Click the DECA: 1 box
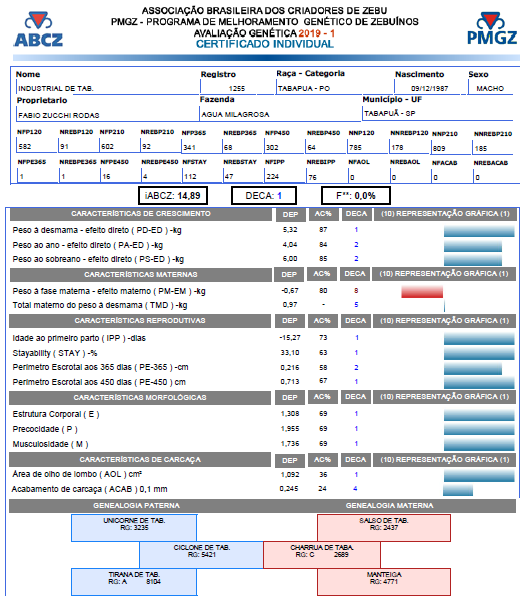Screen dimensions: 520x596 coord(263,196)
